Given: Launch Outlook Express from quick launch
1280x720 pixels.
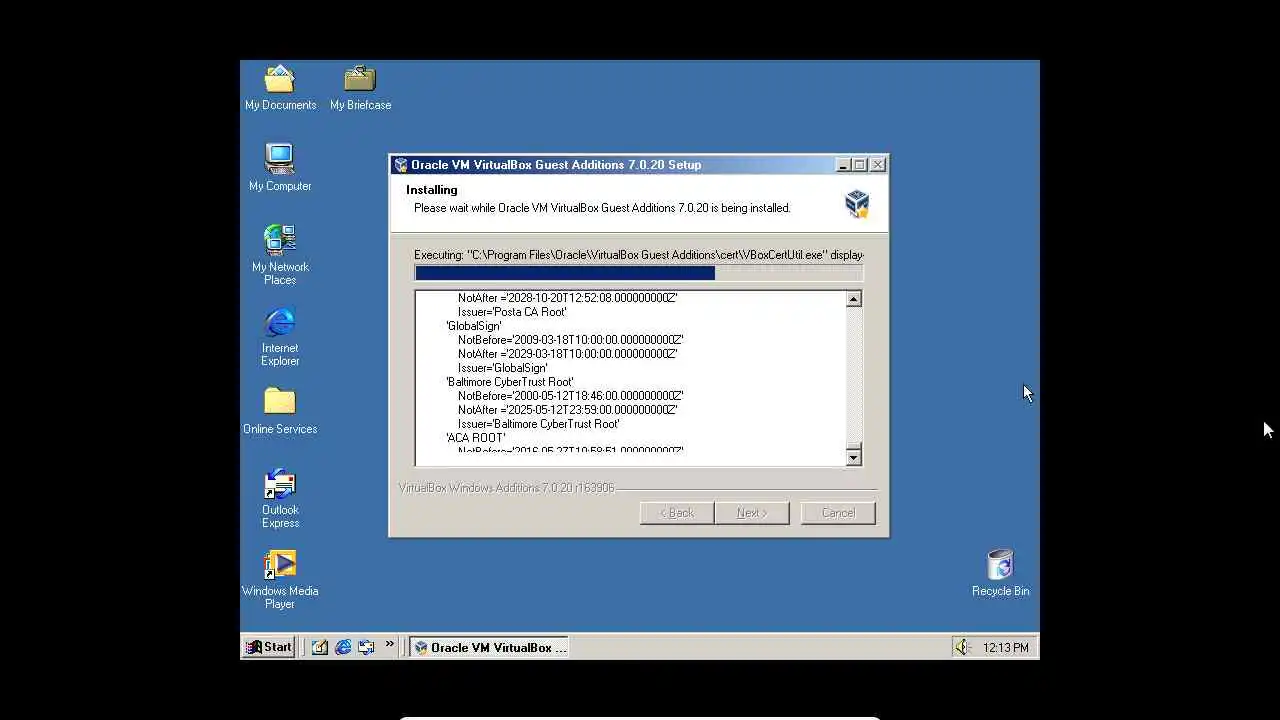Looking at the screenshot, I should click(x=366, y=647).
